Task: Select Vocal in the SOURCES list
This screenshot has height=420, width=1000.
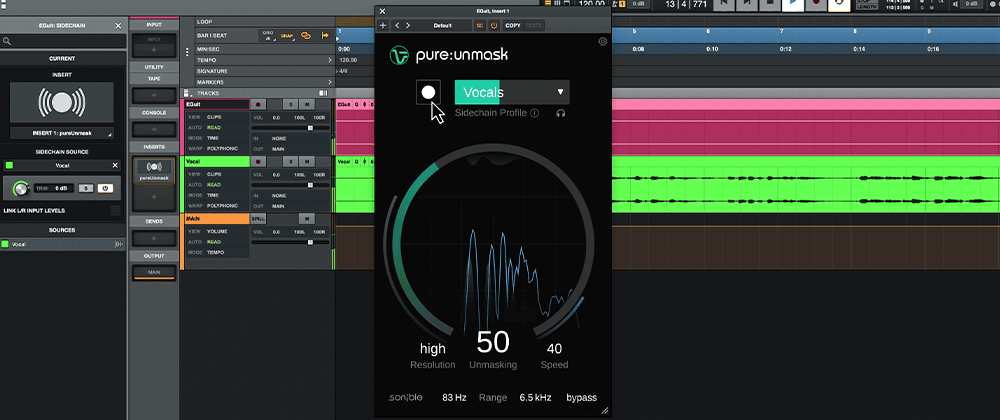Action: coord(63,244)
